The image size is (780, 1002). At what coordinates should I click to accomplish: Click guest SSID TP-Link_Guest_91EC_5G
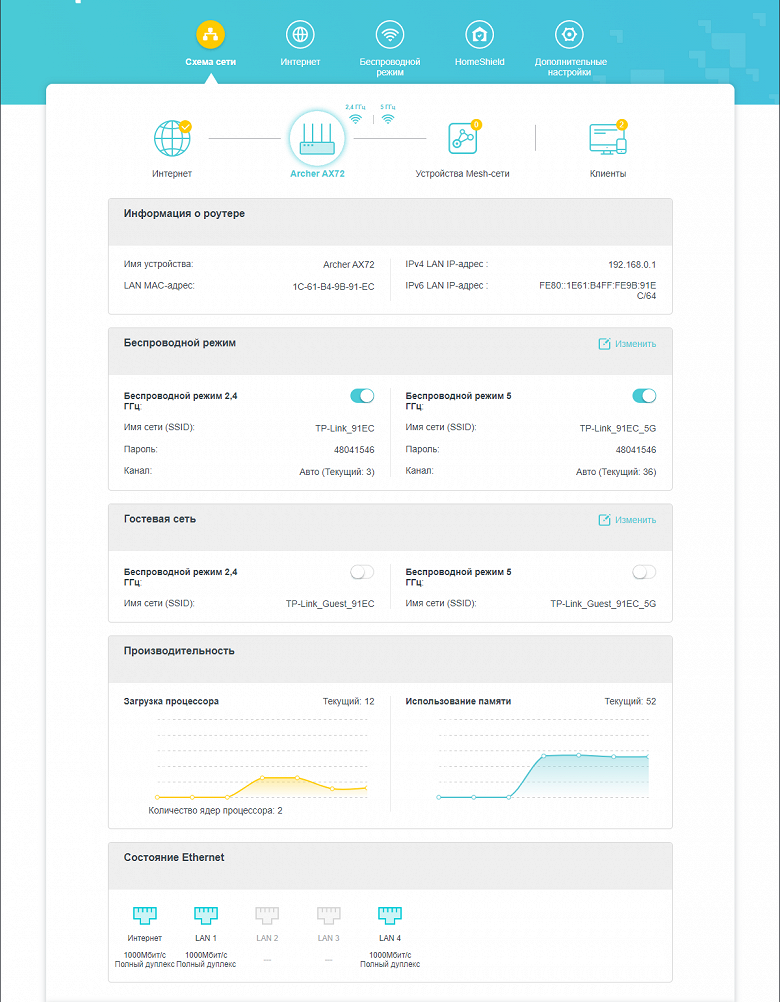(603, 604)
